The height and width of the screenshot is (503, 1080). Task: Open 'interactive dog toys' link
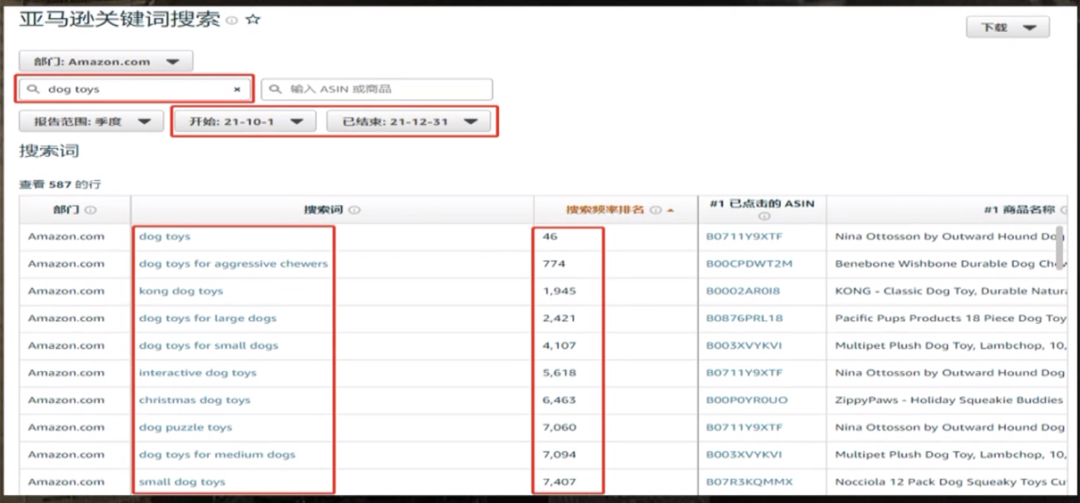pos(198,373)
